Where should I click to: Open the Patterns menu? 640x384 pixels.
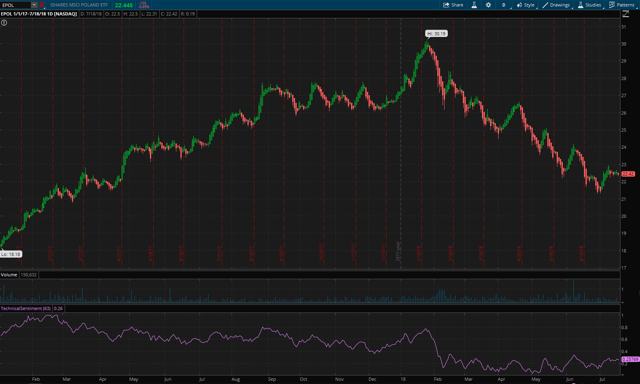click(x=622, y=5)
